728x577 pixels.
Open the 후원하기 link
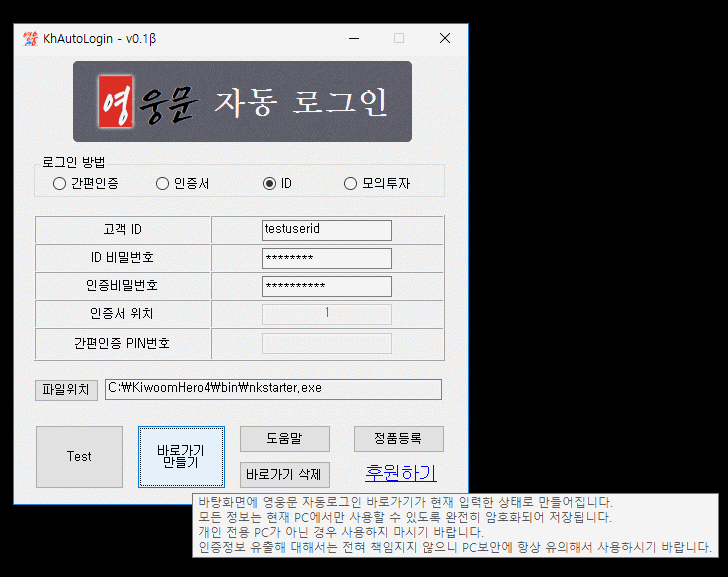pyautogui.click(x=400, y=473)
